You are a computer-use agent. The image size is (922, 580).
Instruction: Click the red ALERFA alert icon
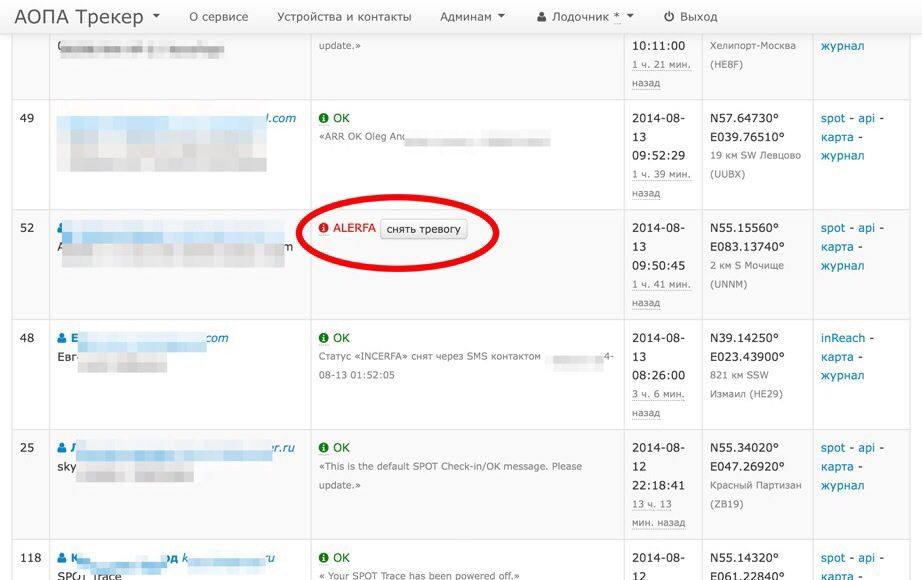click(323, 228)
